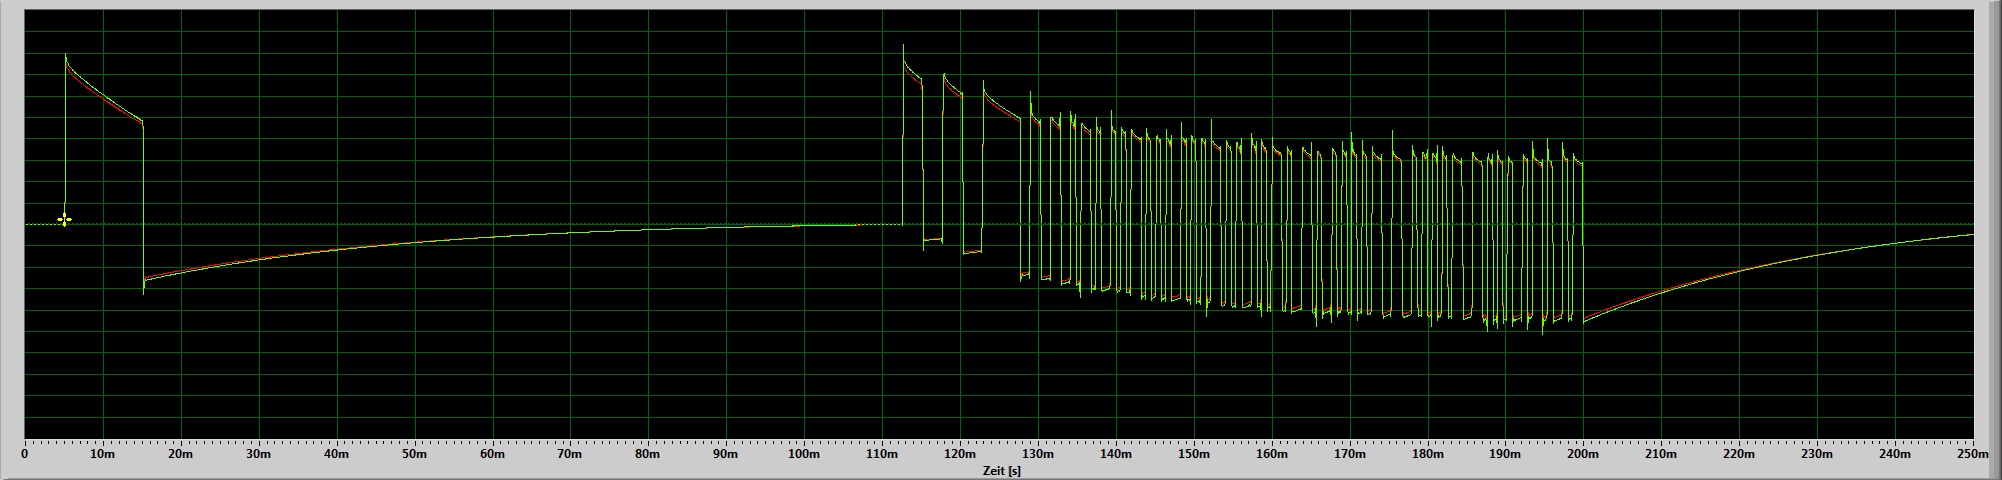Image resolution: width=2002 pixels, height=480 pixels.
Task: Click the "230m" time axis label
Action: click(x=1818, y=455)
